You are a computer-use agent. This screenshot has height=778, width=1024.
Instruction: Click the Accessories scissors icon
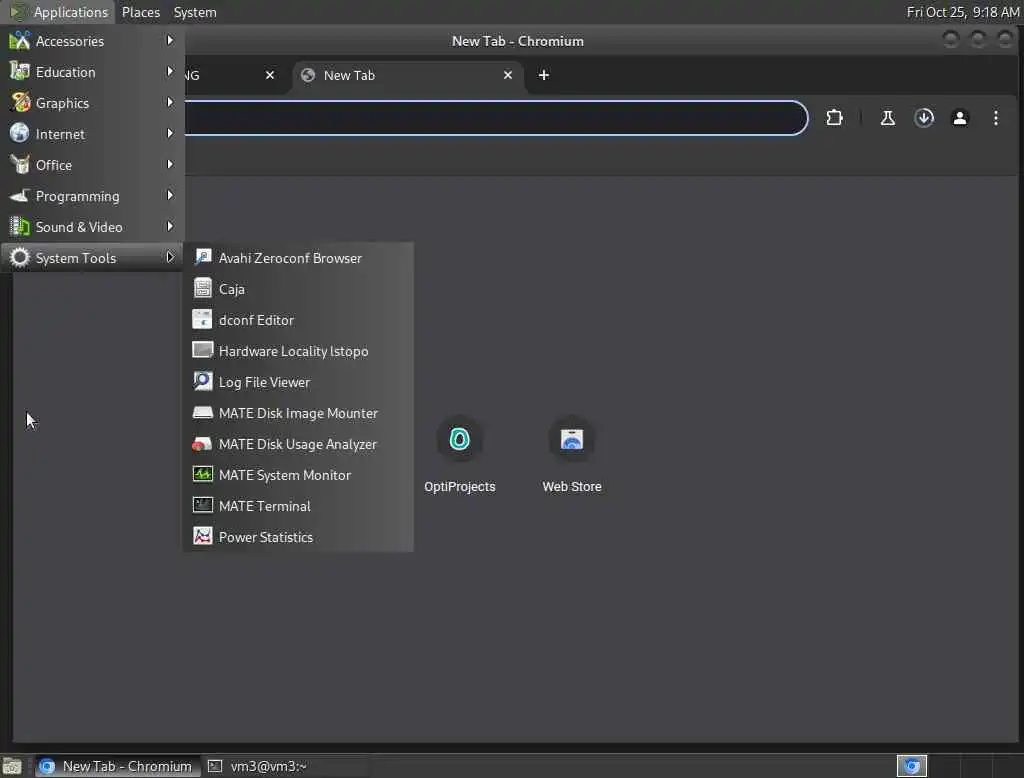pyautogui.click(x=20, y=41)
